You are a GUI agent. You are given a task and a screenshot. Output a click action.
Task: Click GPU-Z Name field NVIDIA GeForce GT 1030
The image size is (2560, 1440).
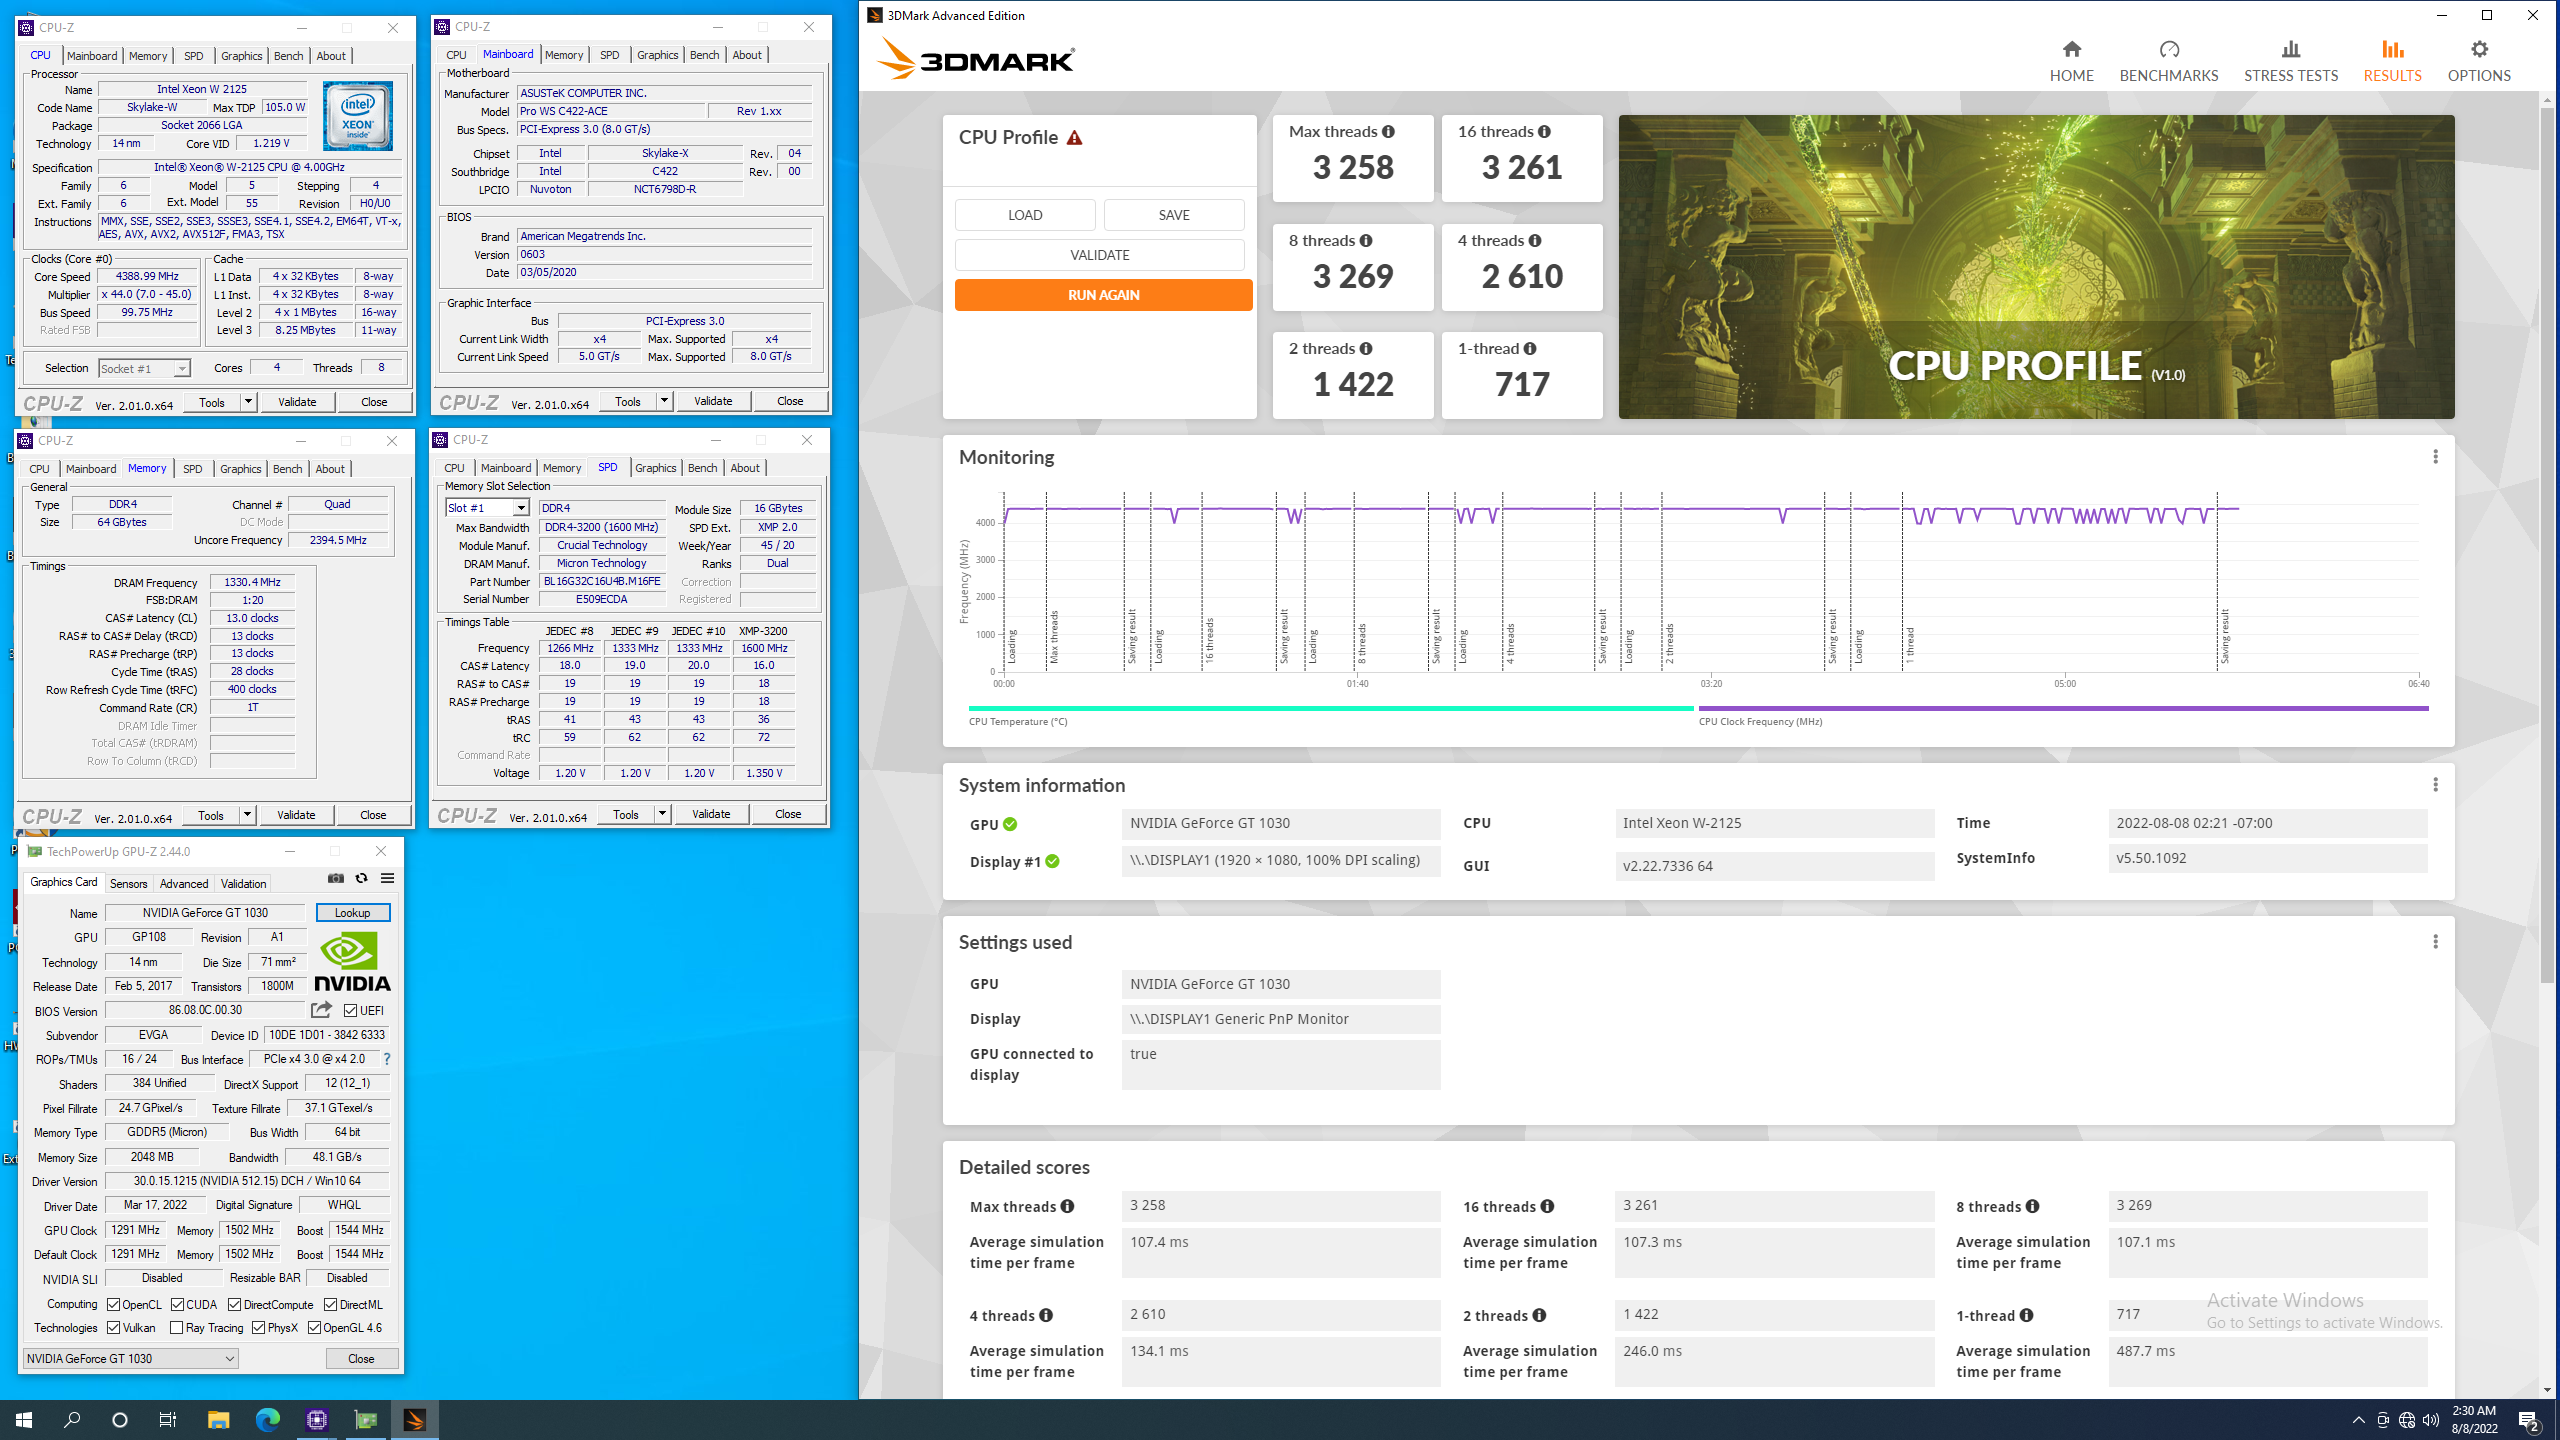pyautogui.click(x=205, y=913)
